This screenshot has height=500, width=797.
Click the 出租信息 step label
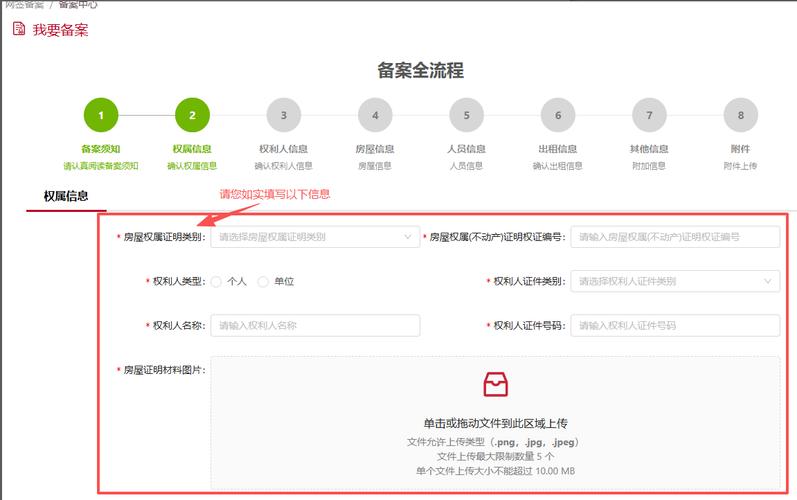(558, 149)
